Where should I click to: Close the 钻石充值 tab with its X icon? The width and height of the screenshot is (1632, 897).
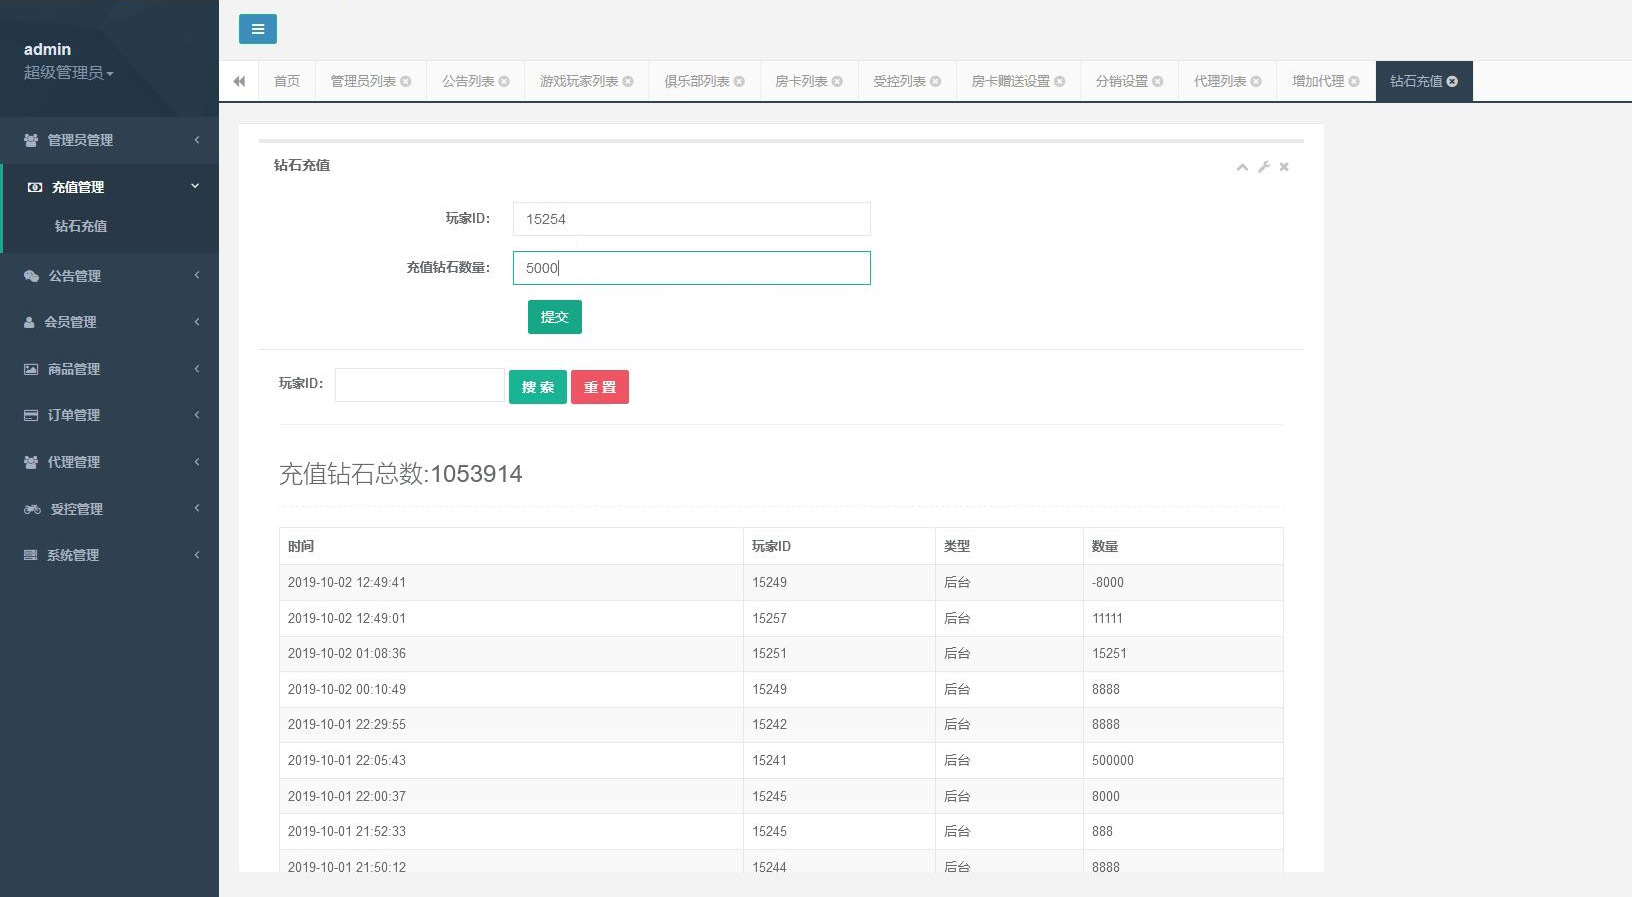[1452, 81]
